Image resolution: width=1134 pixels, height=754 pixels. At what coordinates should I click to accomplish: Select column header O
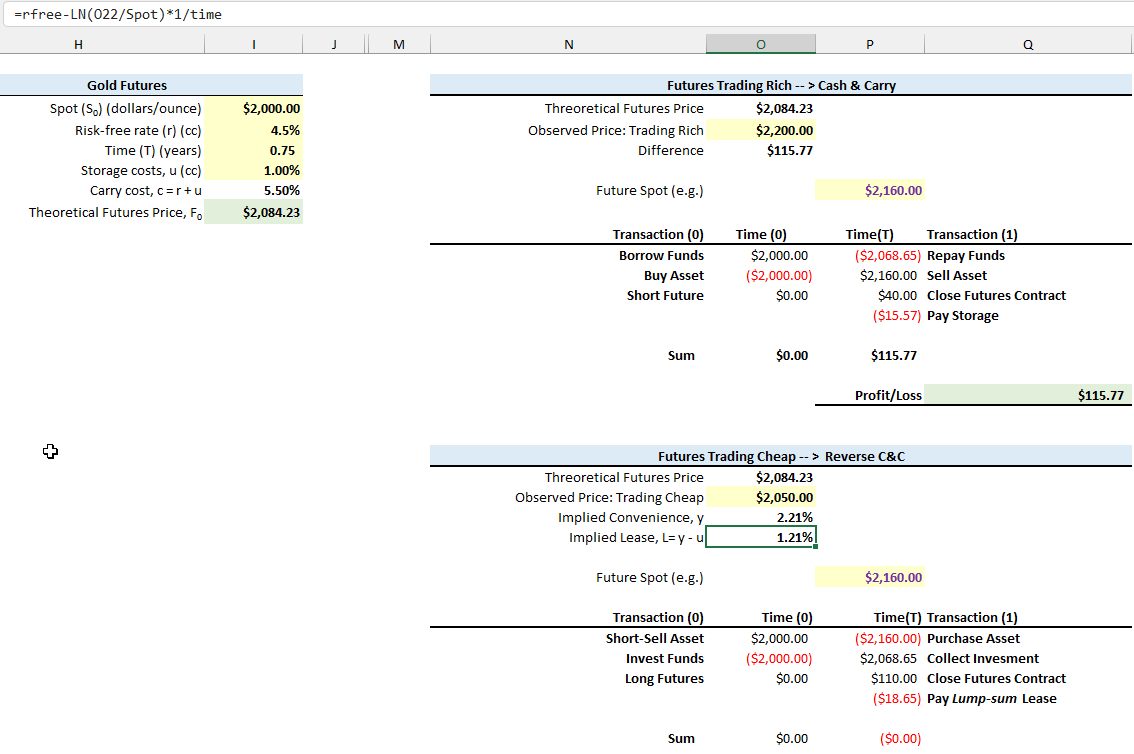760,44
